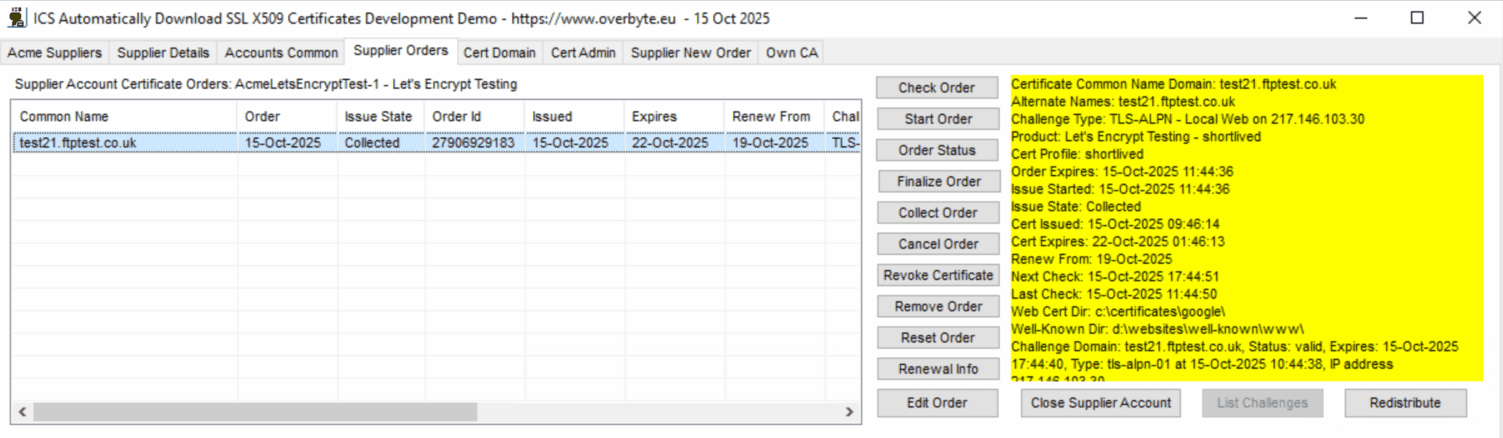
Task: Open the Own CA tab
Action: coord(791,53)
